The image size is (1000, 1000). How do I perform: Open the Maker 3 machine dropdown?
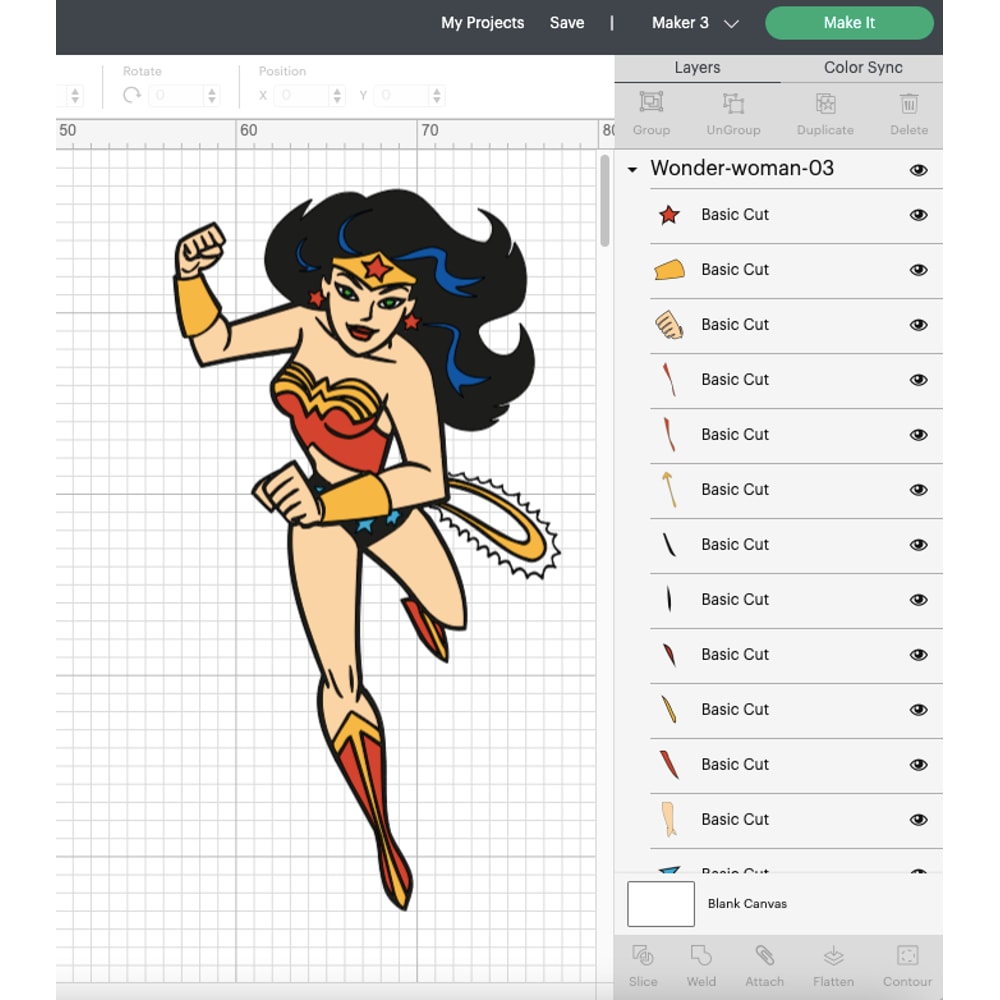click(694, 22)
